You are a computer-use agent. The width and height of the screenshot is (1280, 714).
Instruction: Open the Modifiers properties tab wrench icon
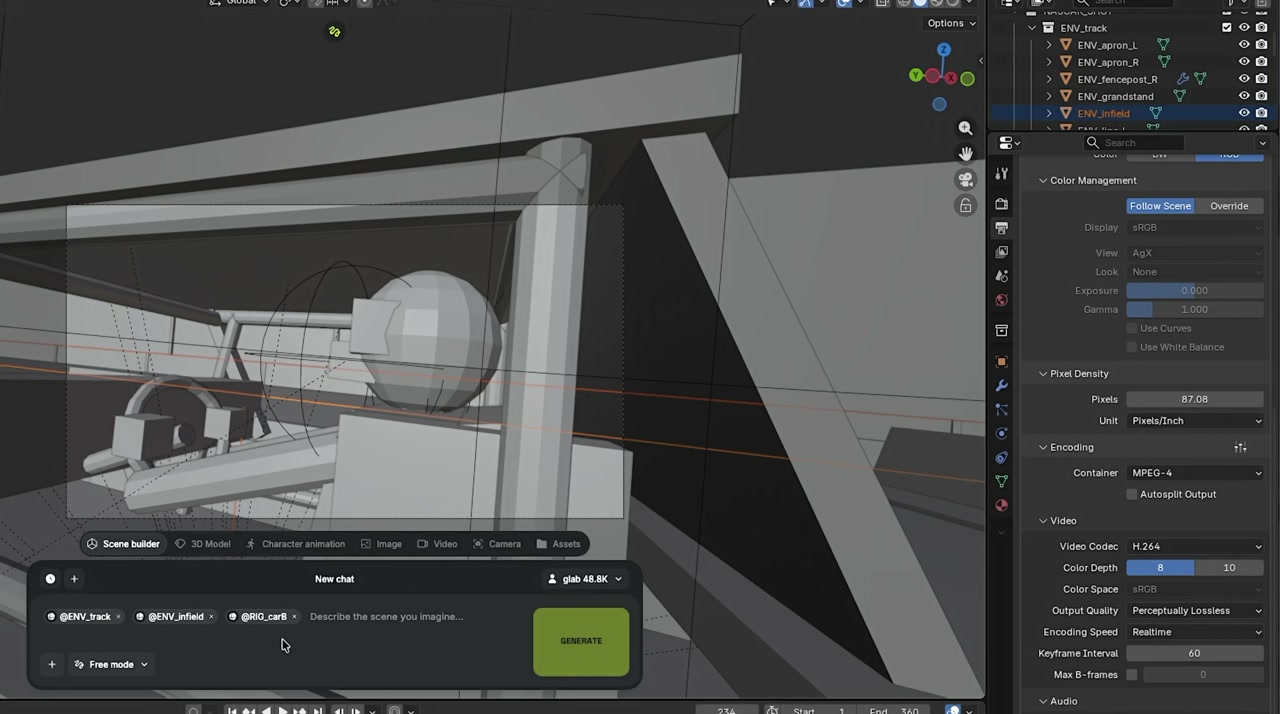point(1001,385)
